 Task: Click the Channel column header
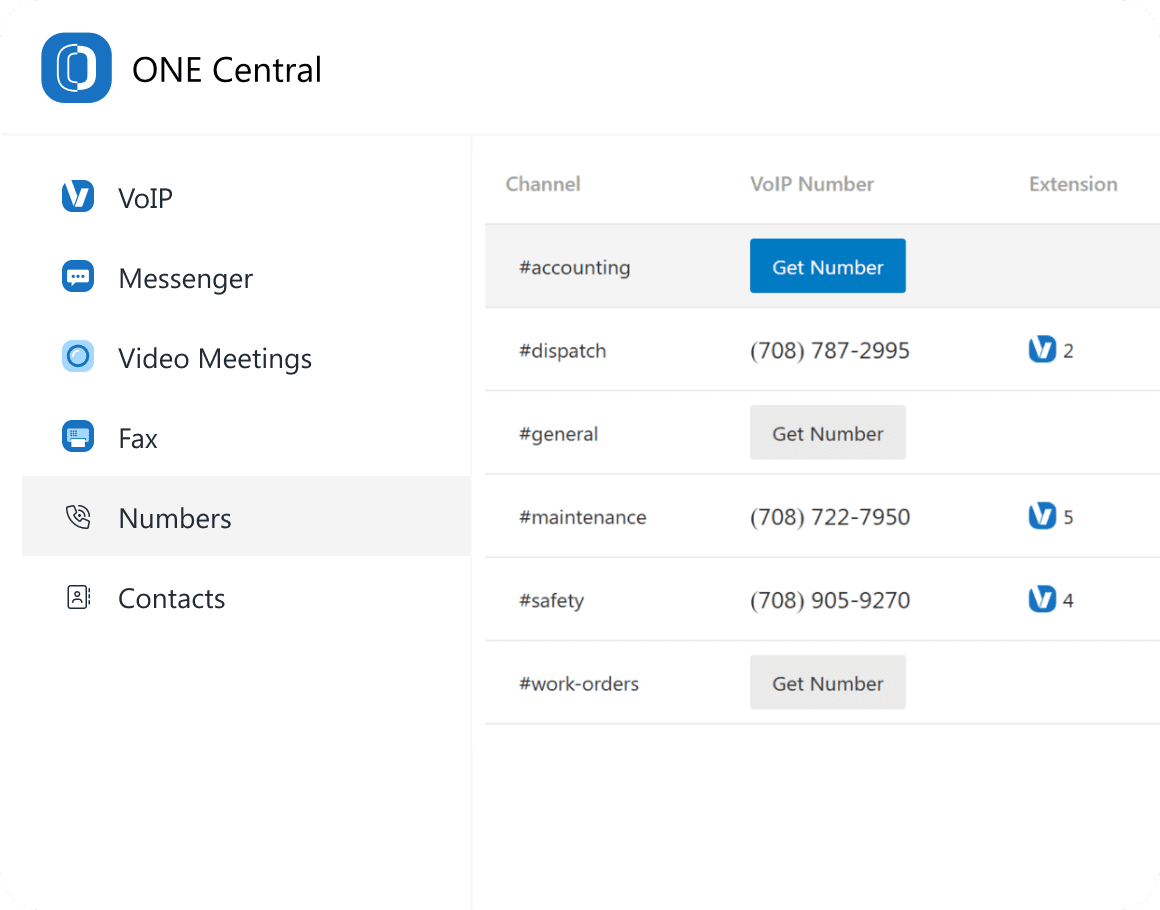pos(543,184)
